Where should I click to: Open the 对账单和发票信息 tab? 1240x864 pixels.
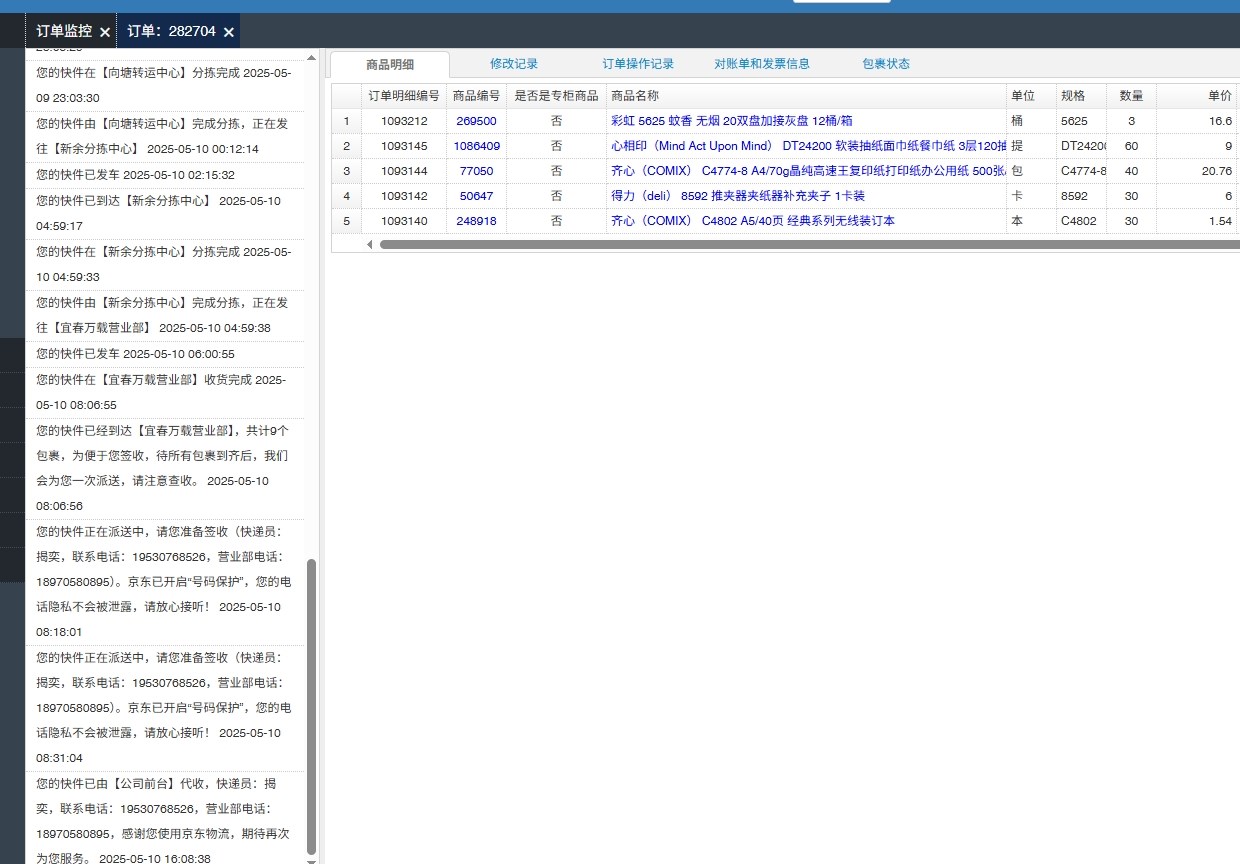[762, 64]
